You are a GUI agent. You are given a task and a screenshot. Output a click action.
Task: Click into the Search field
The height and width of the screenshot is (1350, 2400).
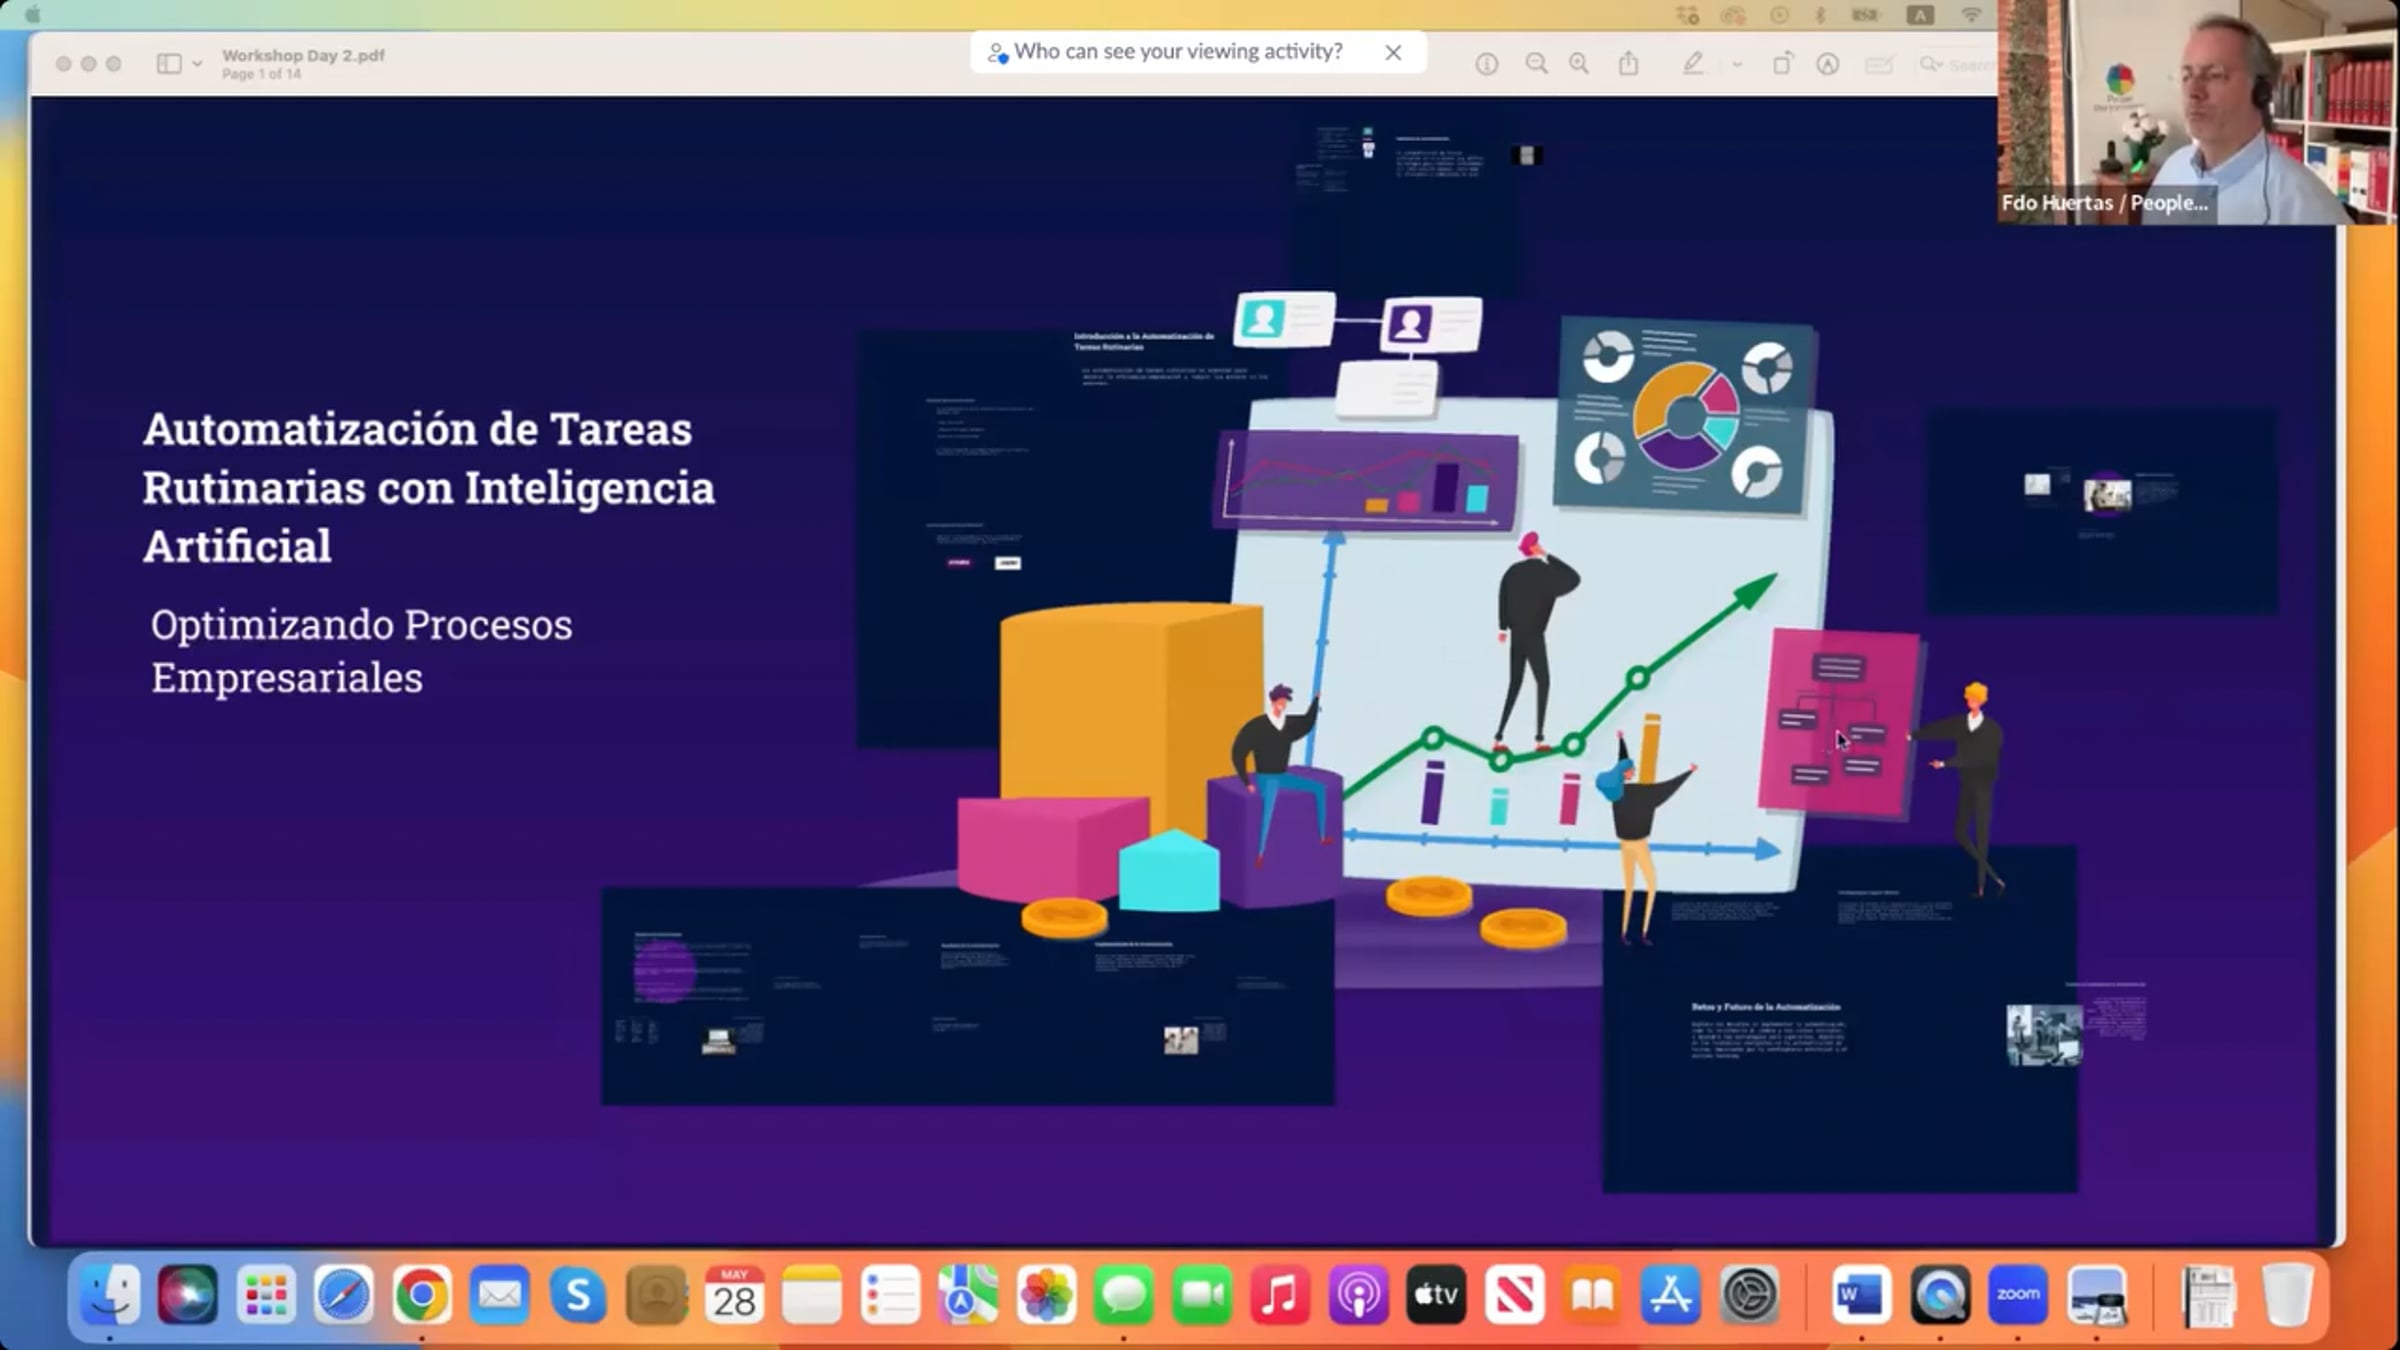pos(1970,65)
